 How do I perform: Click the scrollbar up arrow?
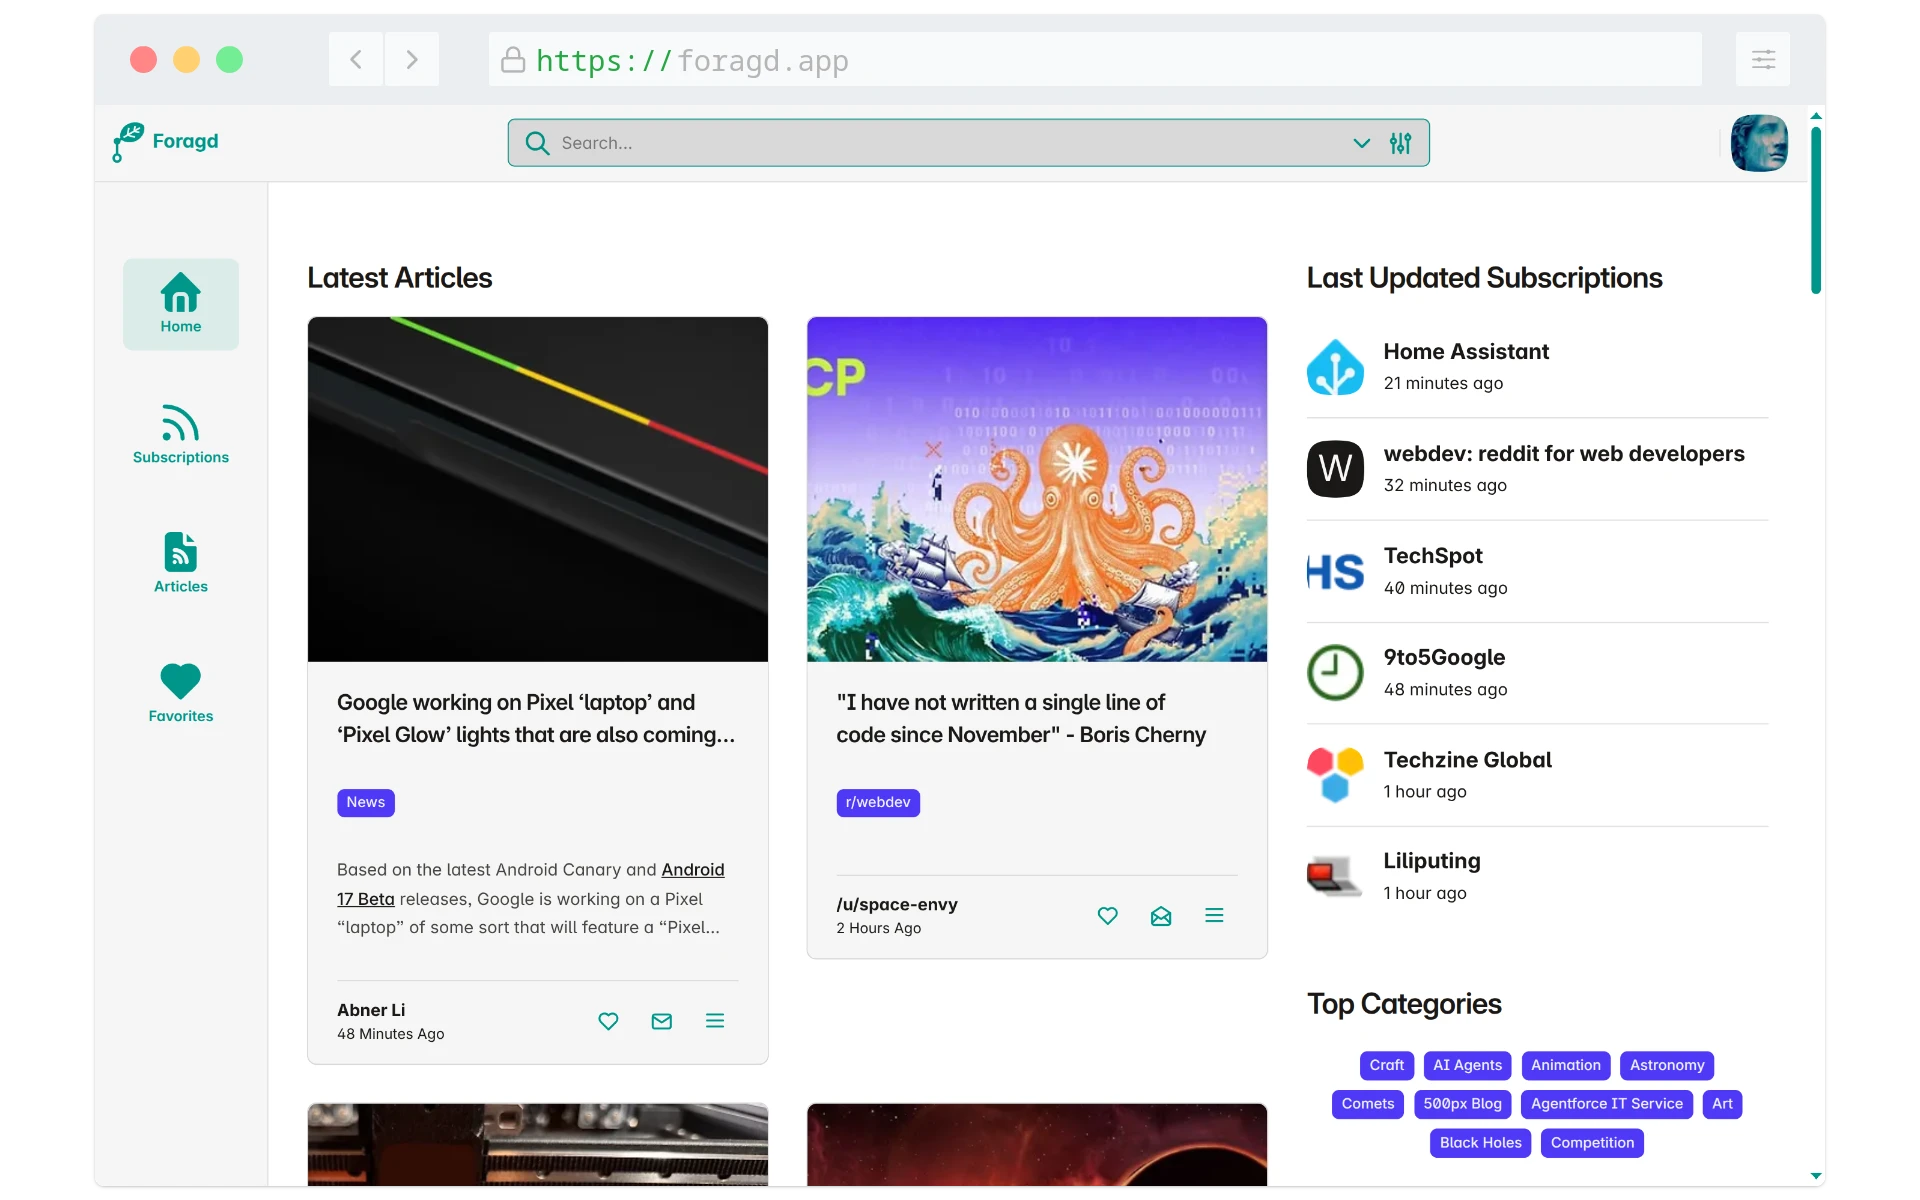click(x=1816, y=116)
